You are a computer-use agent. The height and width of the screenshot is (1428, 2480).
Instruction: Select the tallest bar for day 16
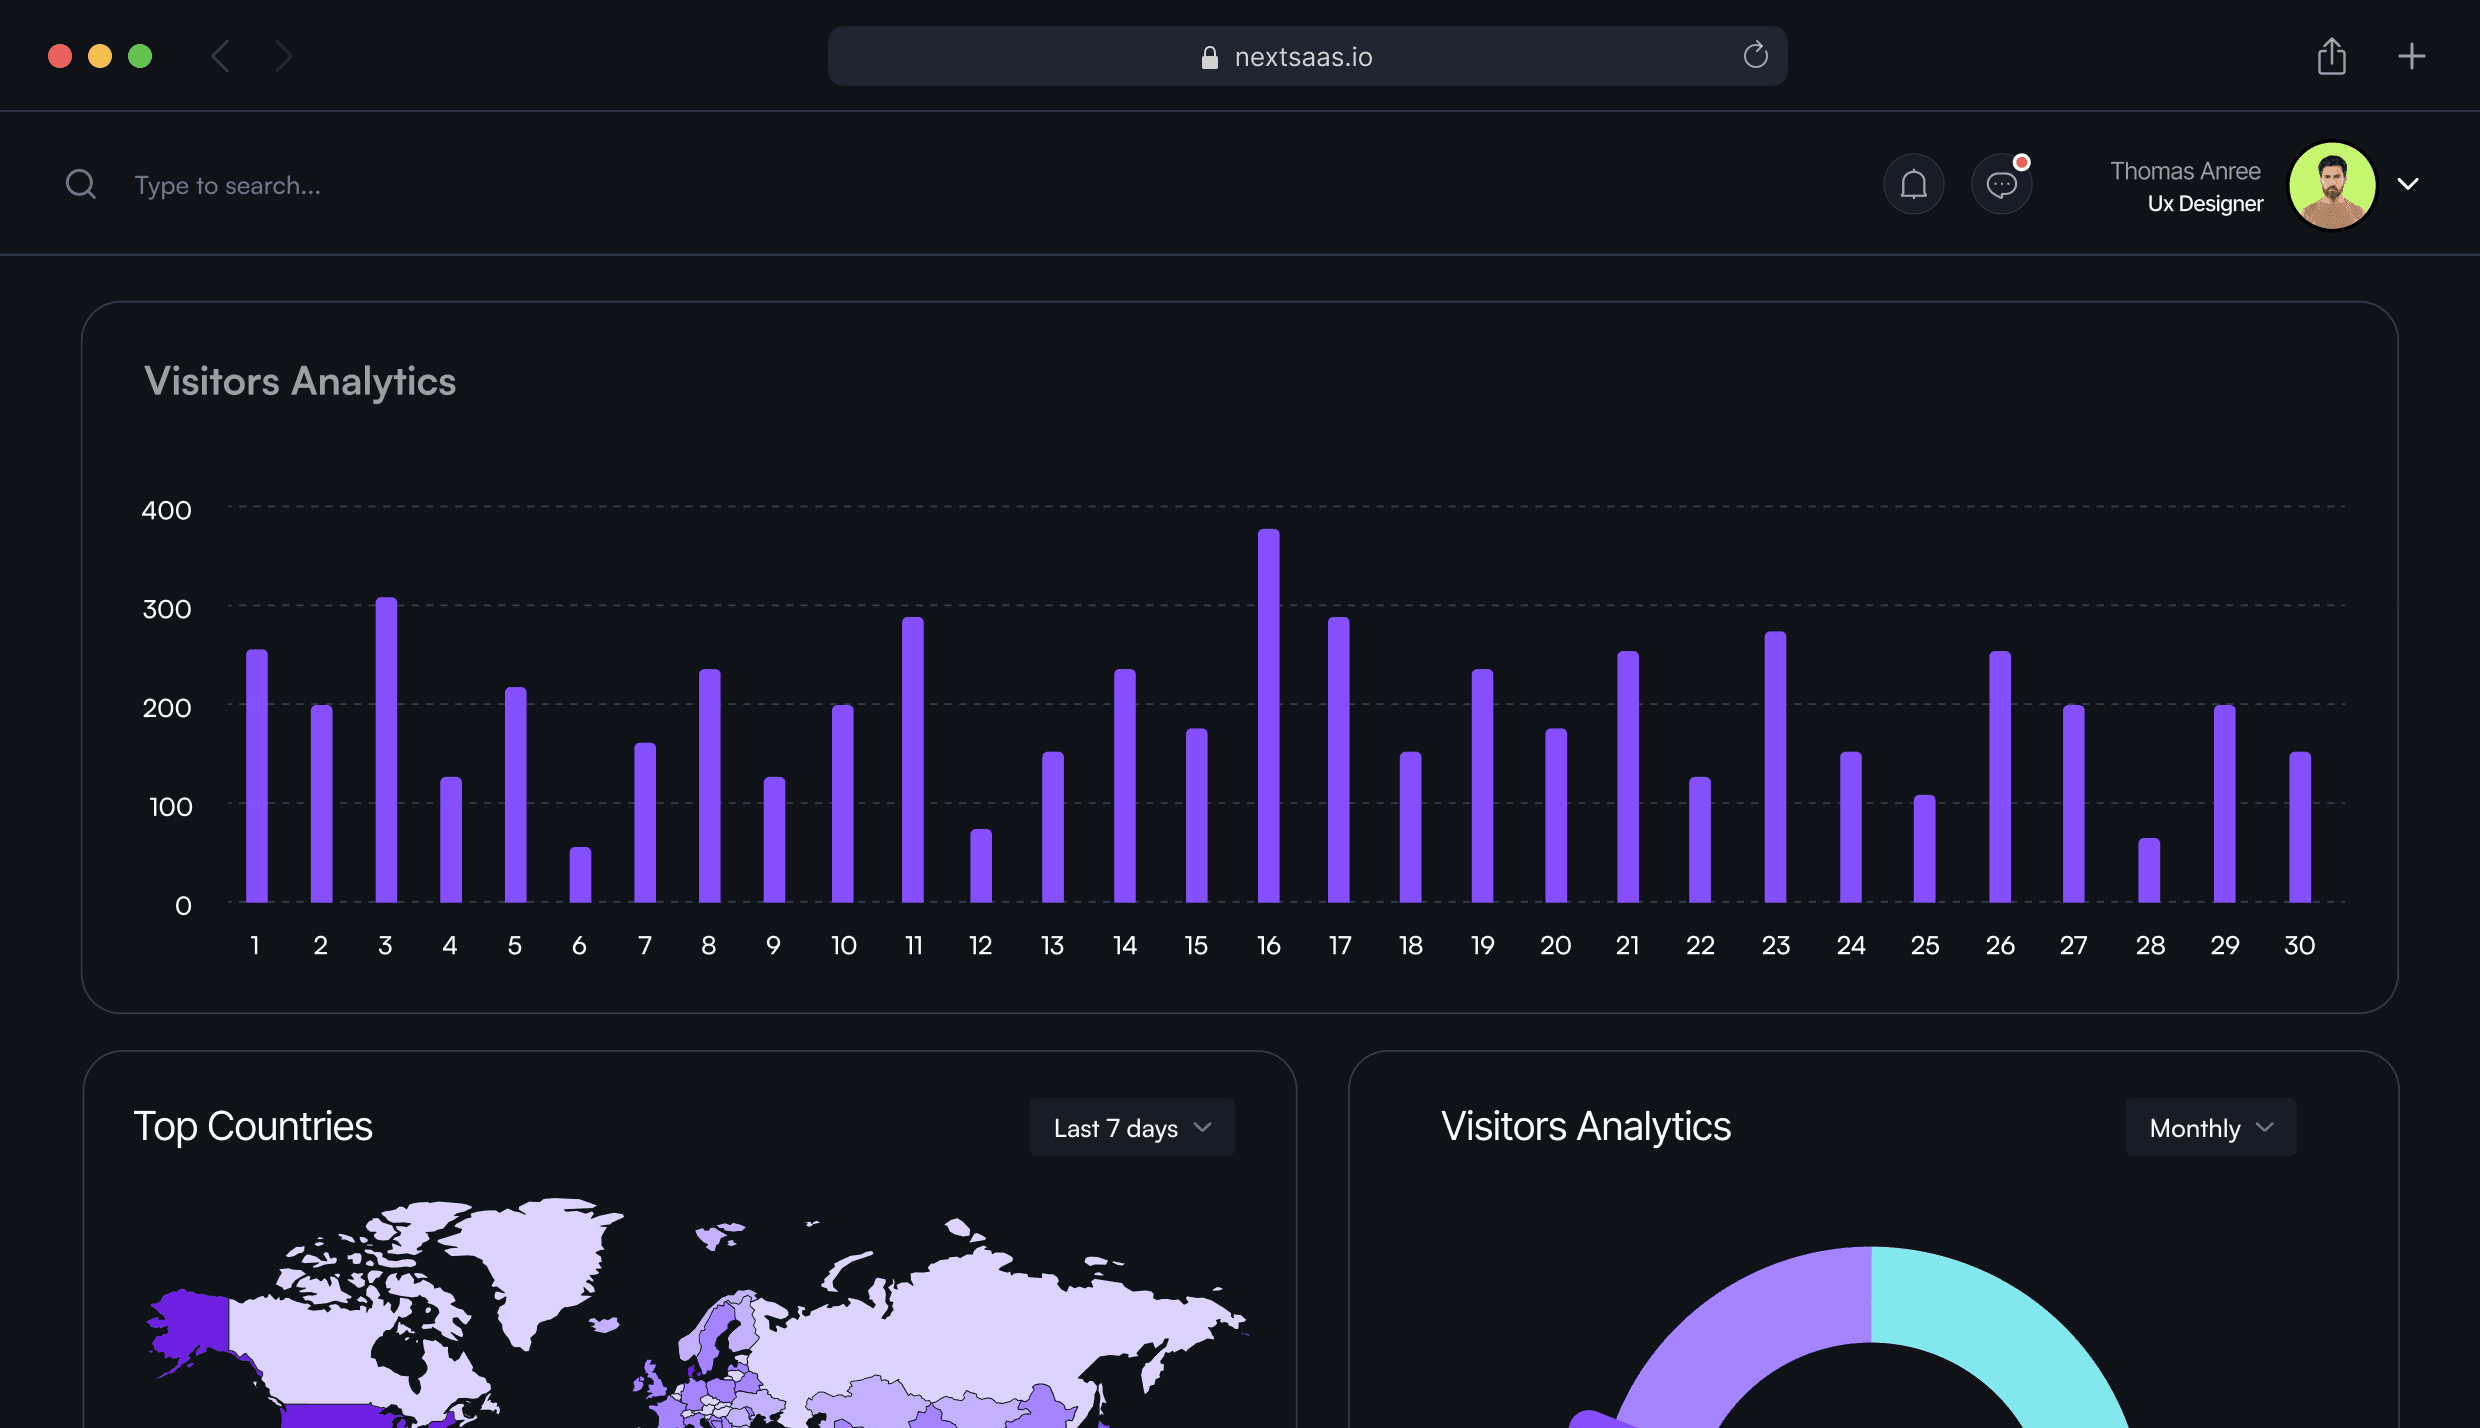pyautogui.click(x=1268, y=715)
